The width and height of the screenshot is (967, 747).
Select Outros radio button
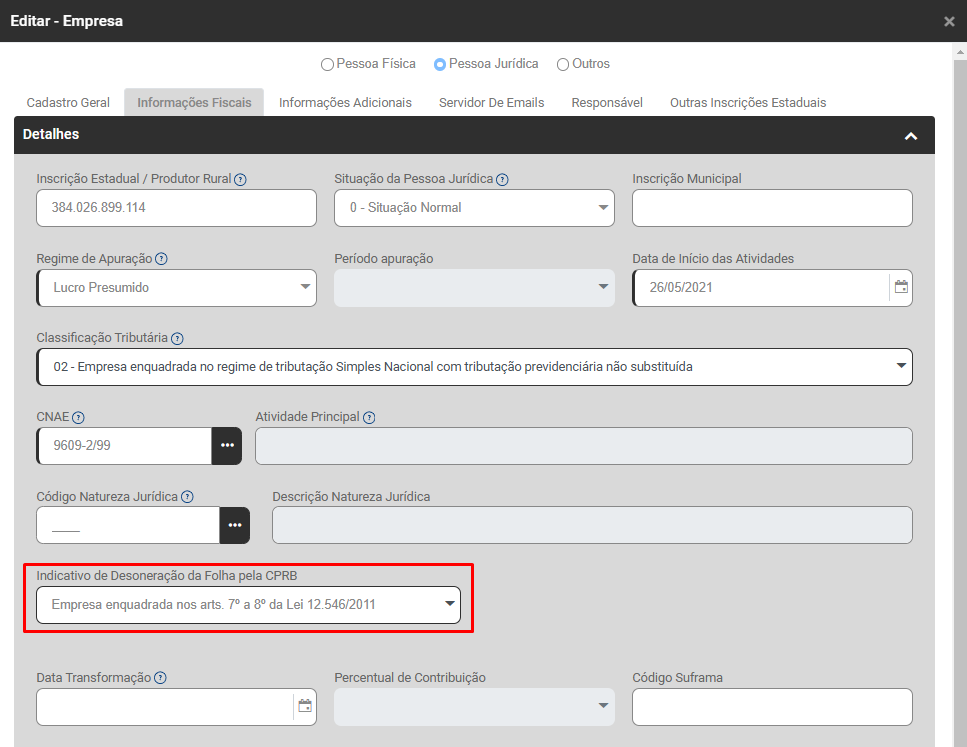click(x=563, y=64)
